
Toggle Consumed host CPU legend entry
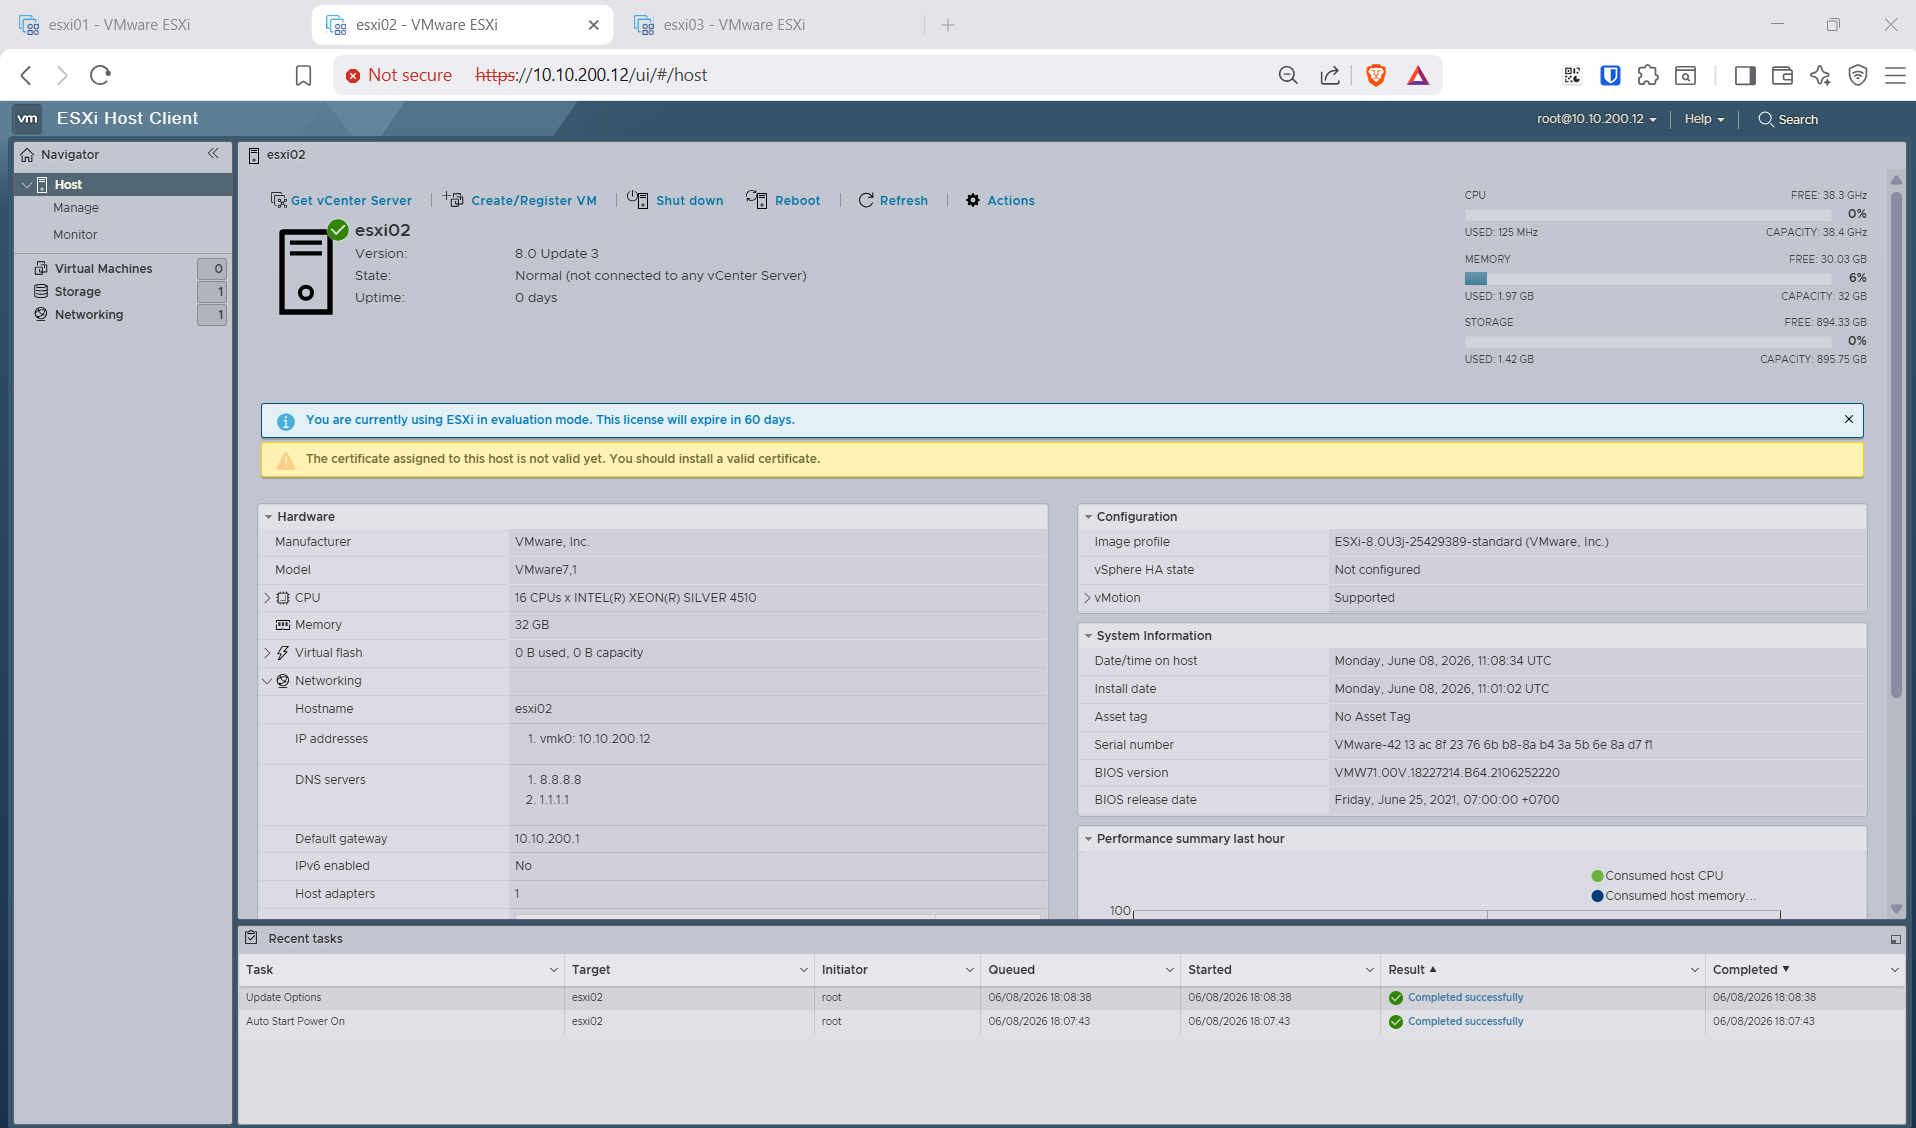coord(1657,876)
